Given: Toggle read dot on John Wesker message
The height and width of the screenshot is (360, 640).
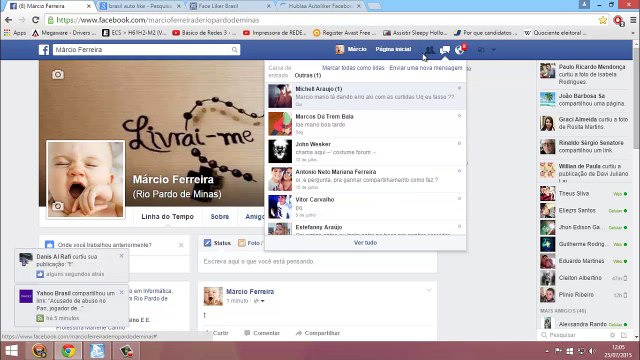Looking at the screenshot, I should click(x=459, y=144).
